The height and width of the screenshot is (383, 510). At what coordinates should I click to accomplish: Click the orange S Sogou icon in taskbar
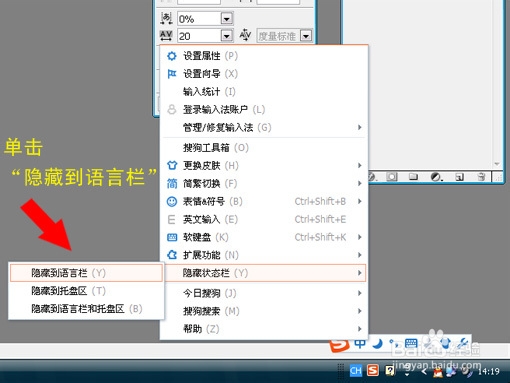pyautogui.click(x=373, y=370)
